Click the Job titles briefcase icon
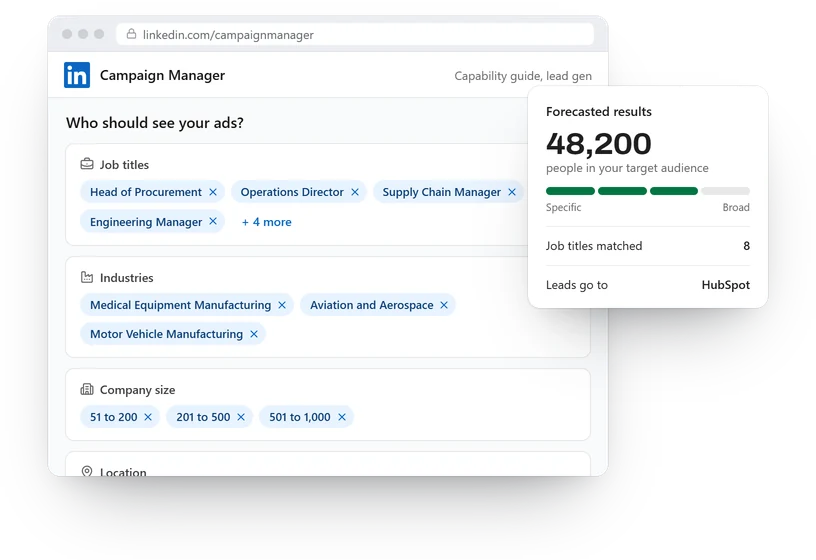Image resolution: width=816 pixels, height=560 pixels. click(x=87, y=164)
